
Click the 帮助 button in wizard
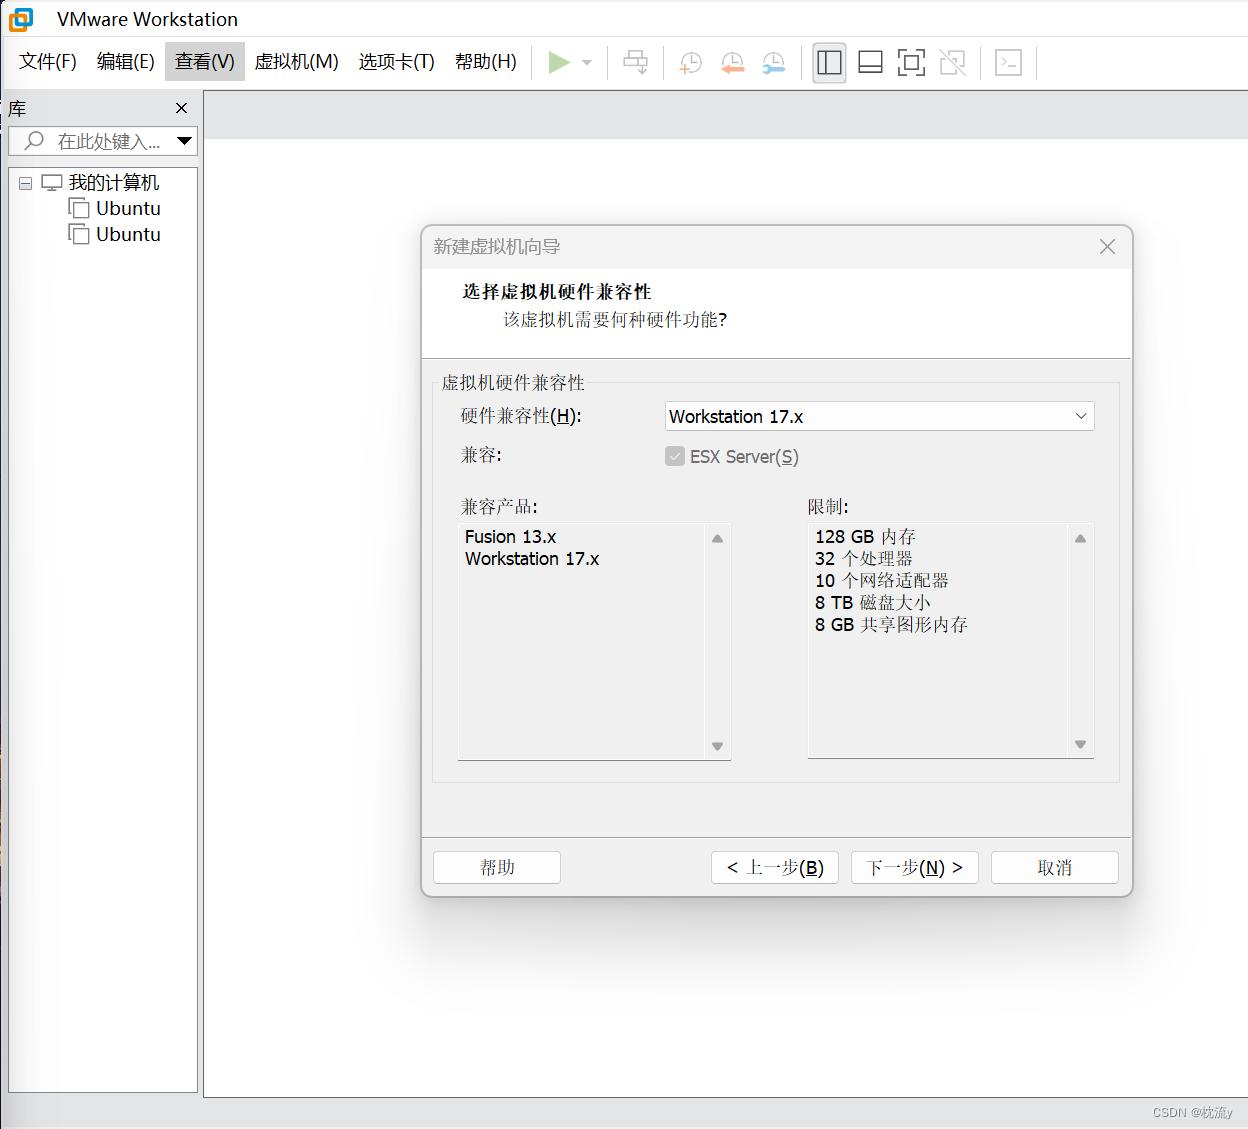pyautogui.click(x=497, y=867)
